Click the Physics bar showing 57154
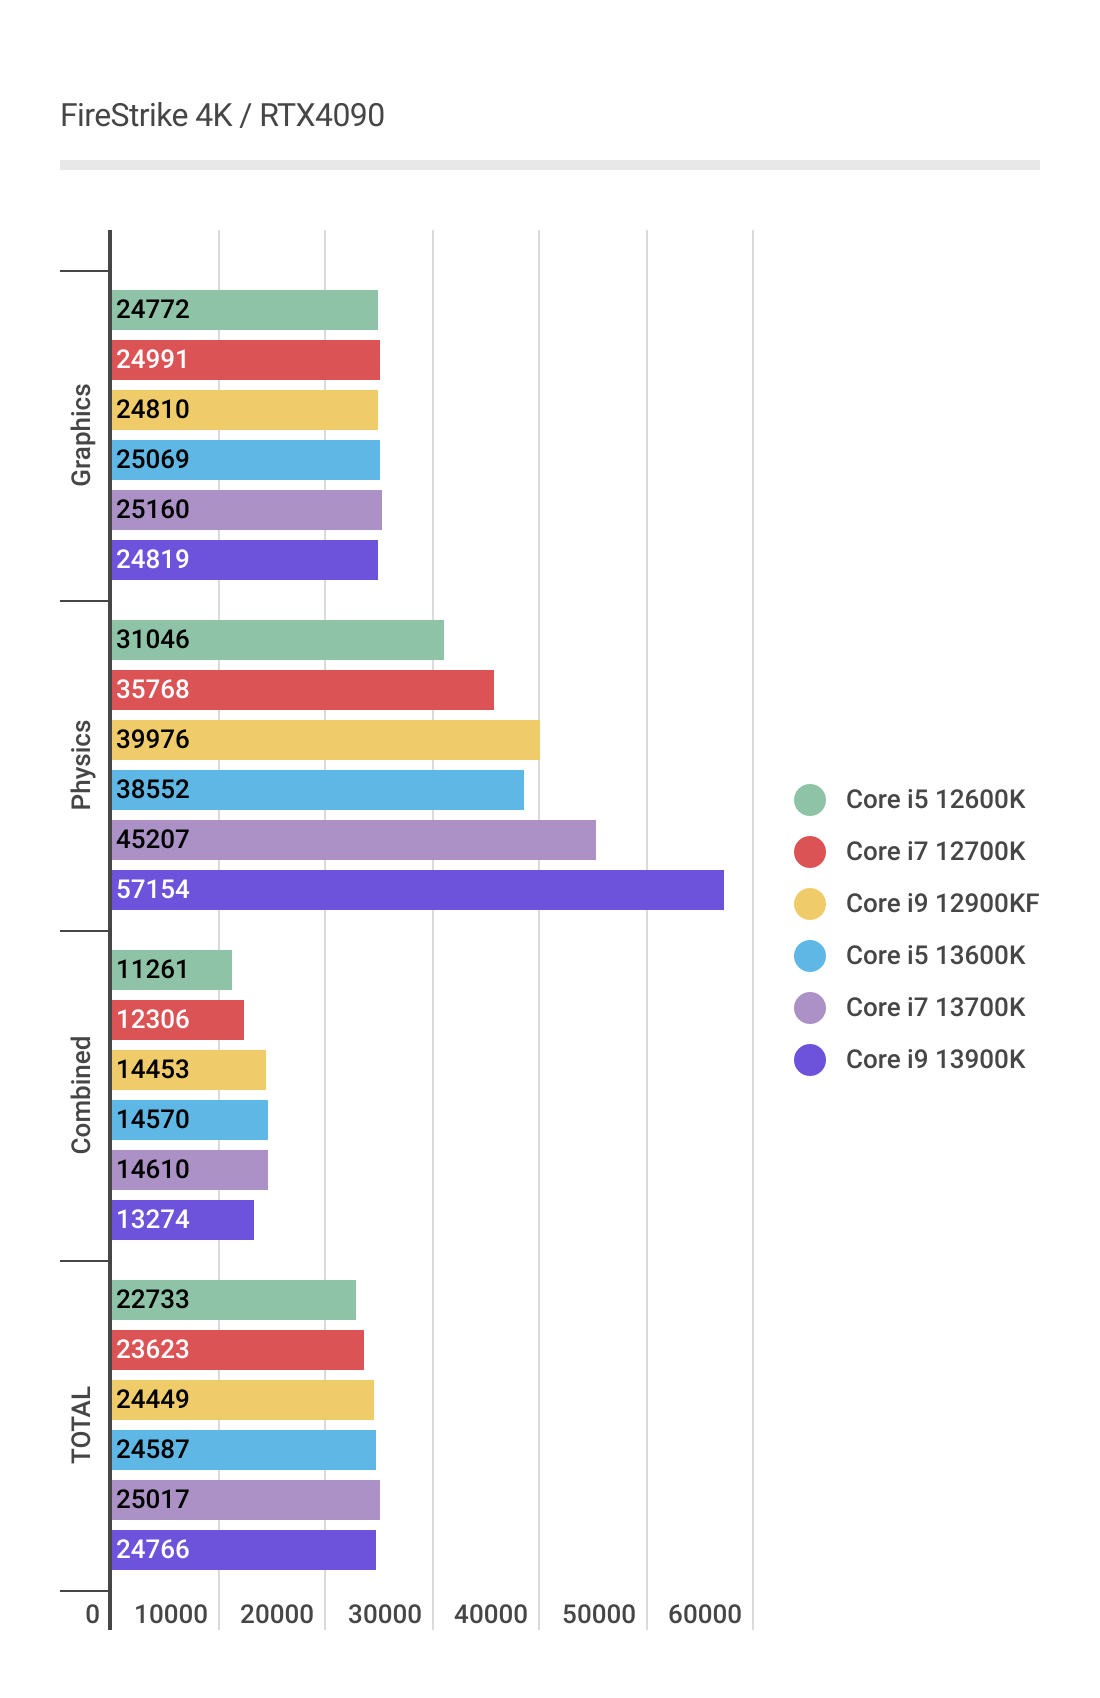This screenshot has height=1698, width=1100. click(417, 890)
